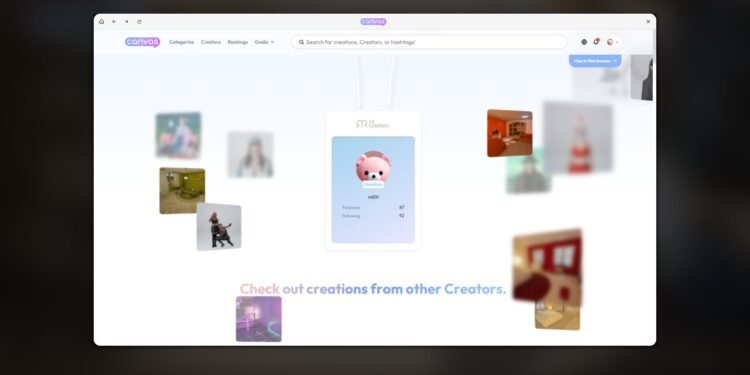This screenshot has width=750, height=375.
Task: Click the company logo on the ID card
Action: click(373, 124)
